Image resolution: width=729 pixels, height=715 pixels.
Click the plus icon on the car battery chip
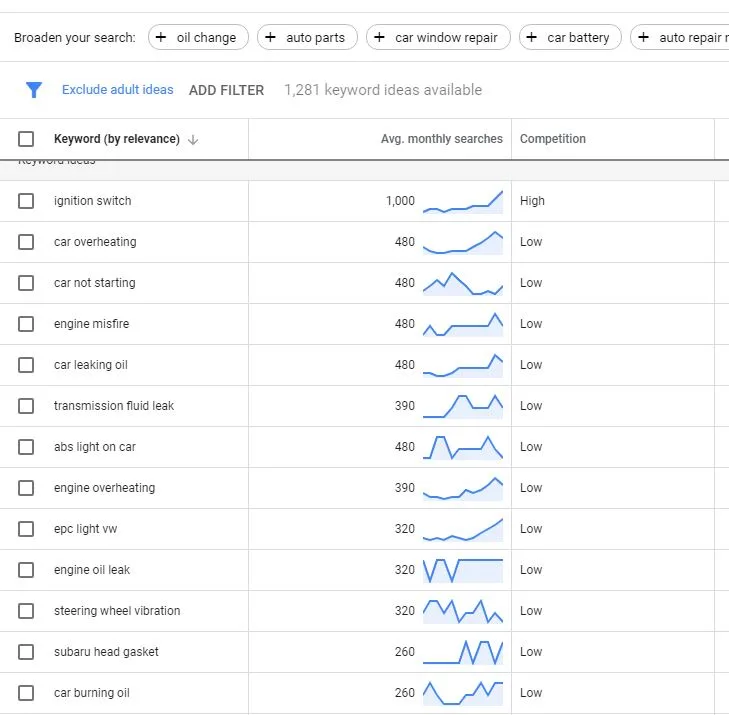point(531,37)
